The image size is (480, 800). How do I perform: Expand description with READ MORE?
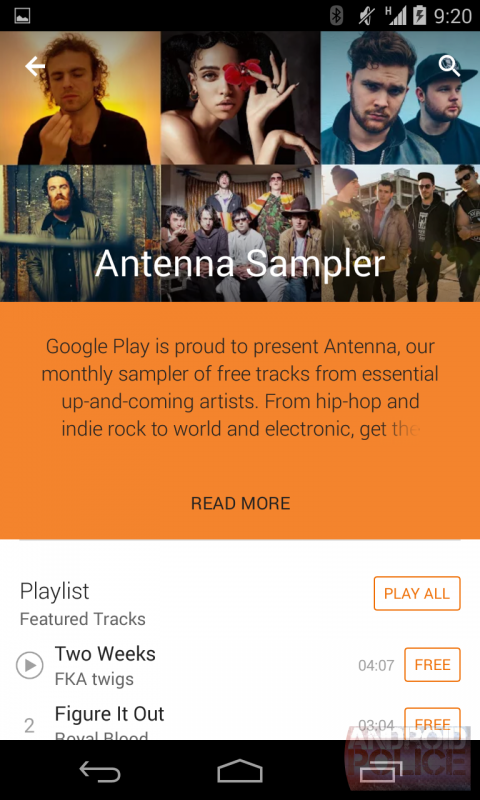click(240, 504)
